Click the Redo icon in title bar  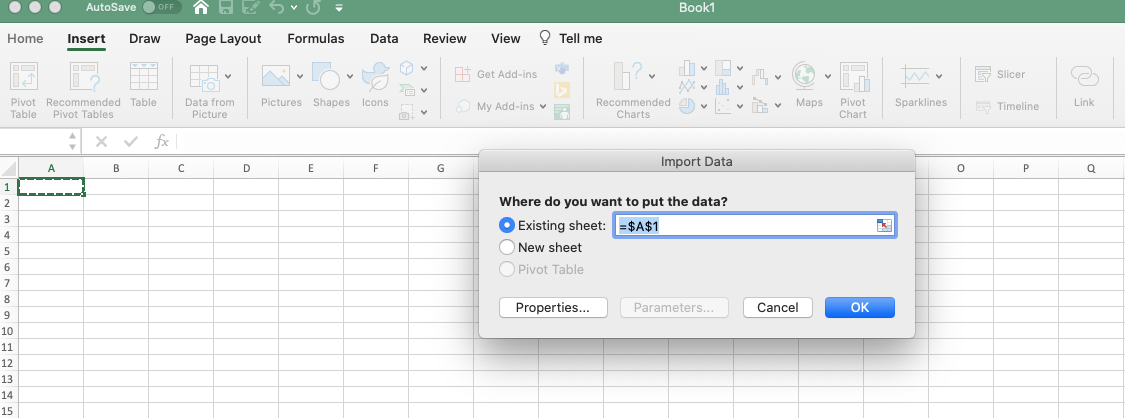coord(313,8)
